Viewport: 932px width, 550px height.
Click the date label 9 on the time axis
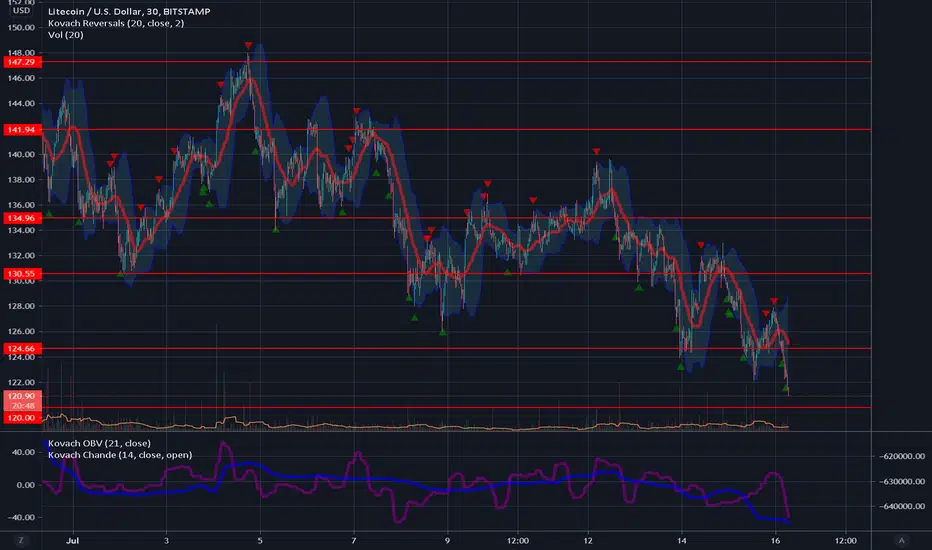pyautogui.click(x=447, y=541)
